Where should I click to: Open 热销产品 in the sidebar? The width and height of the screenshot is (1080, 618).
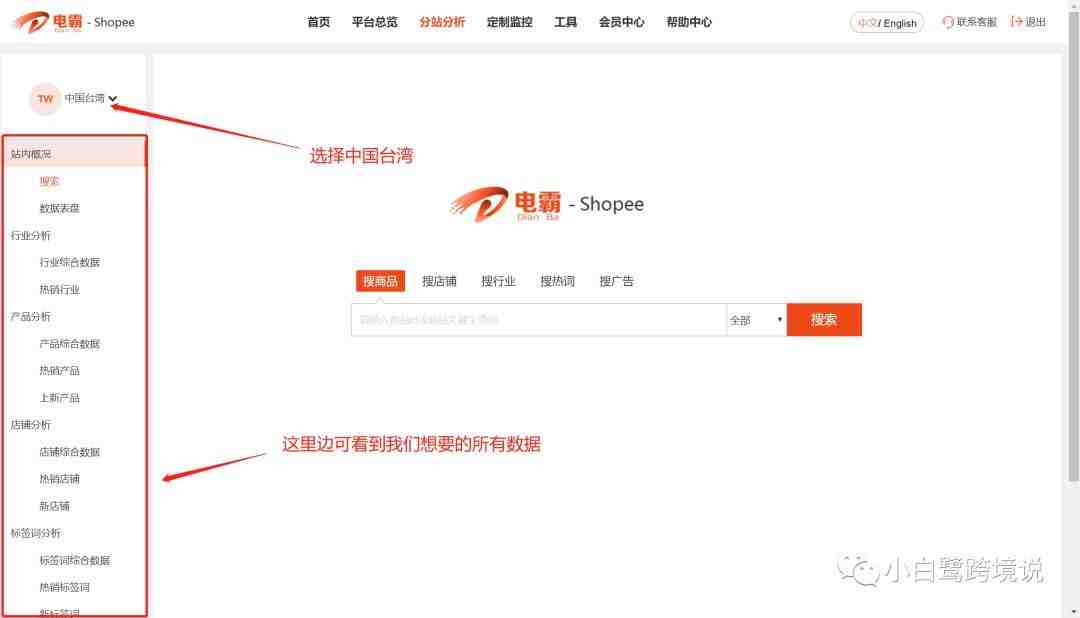59,371
